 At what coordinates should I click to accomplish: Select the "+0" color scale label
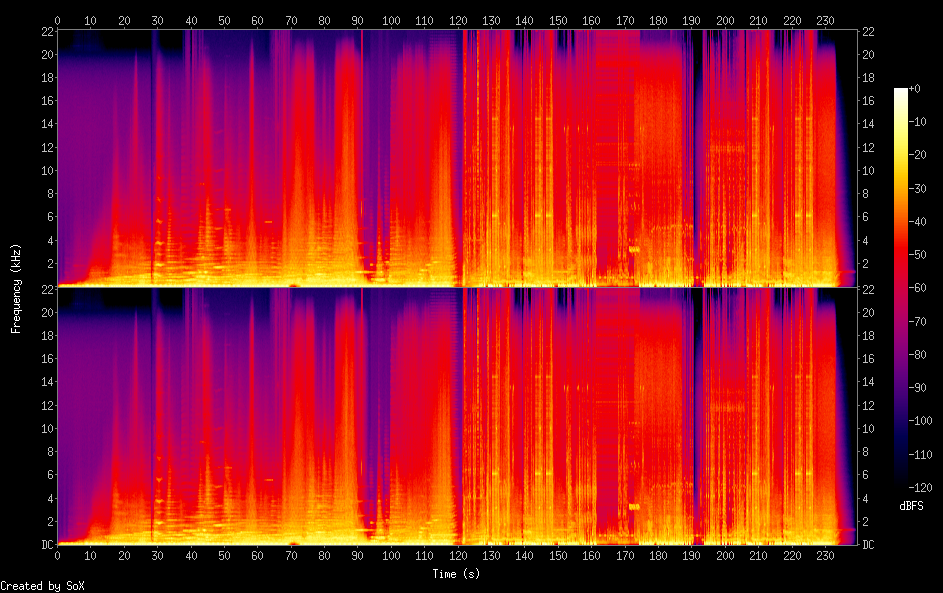tap(915, 89)
